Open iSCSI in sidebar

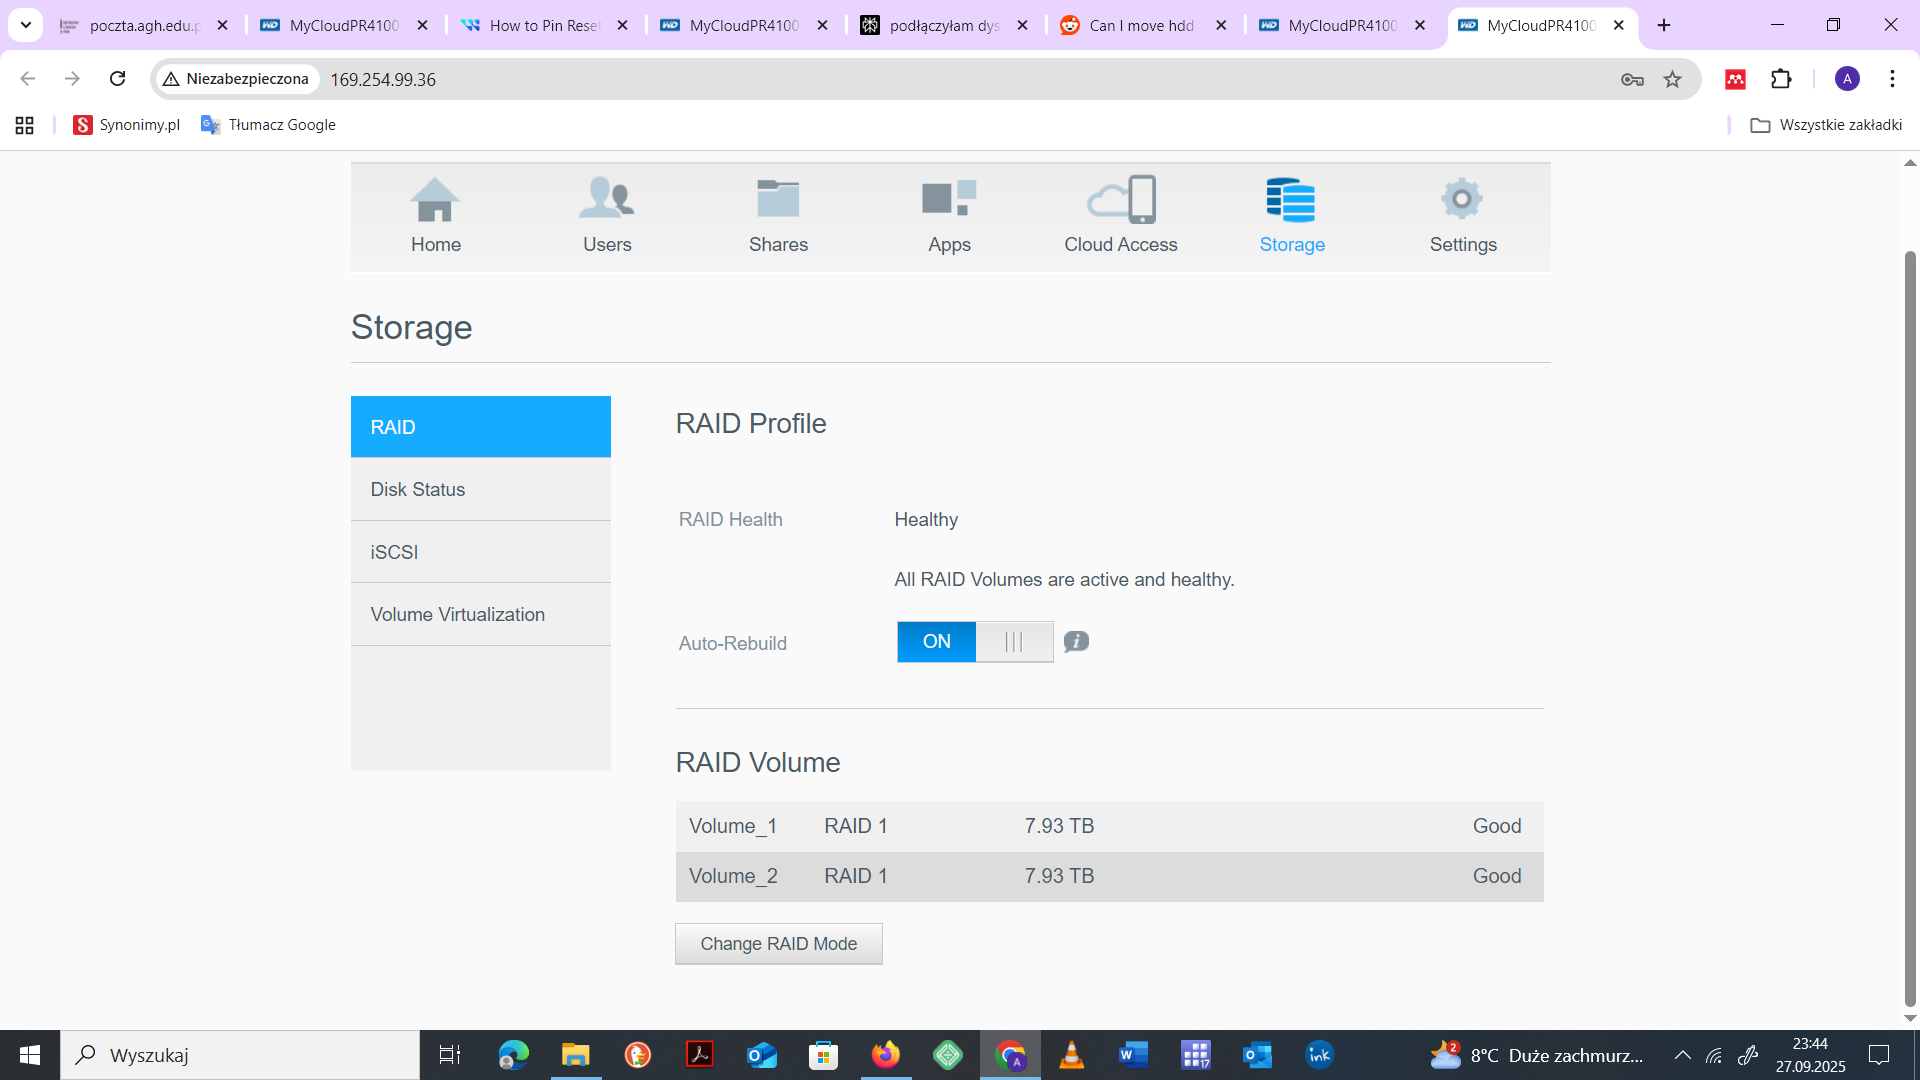[481, 552]
